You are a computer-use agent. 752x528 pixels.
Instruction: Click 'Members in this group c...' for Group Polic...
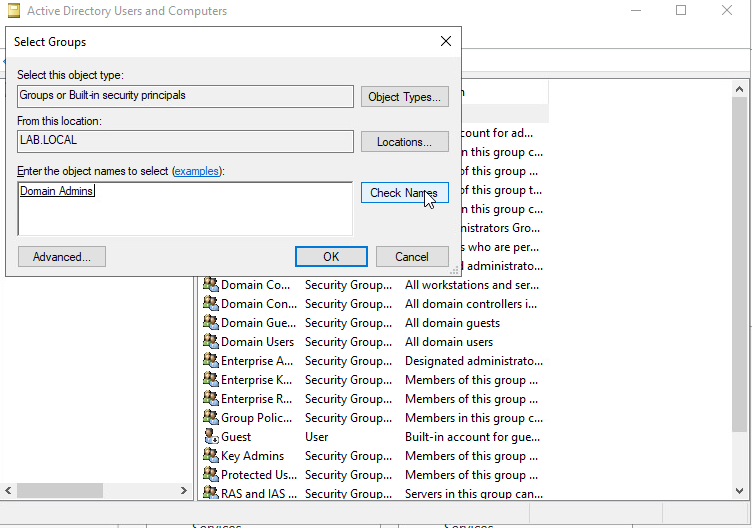[474, 418]
